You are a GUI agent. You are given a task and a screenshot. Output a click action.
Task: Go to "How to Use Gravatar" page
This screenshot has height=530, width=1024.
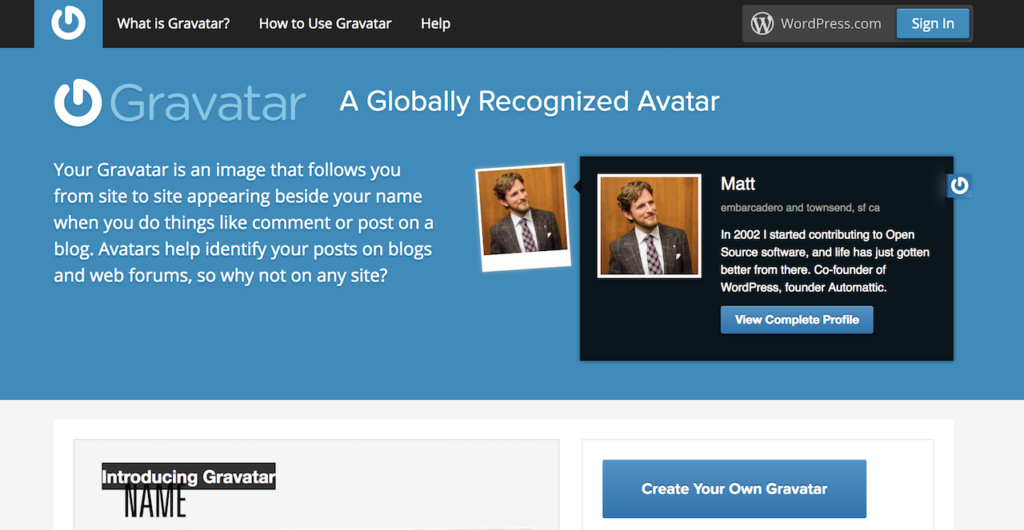[325, 23]
